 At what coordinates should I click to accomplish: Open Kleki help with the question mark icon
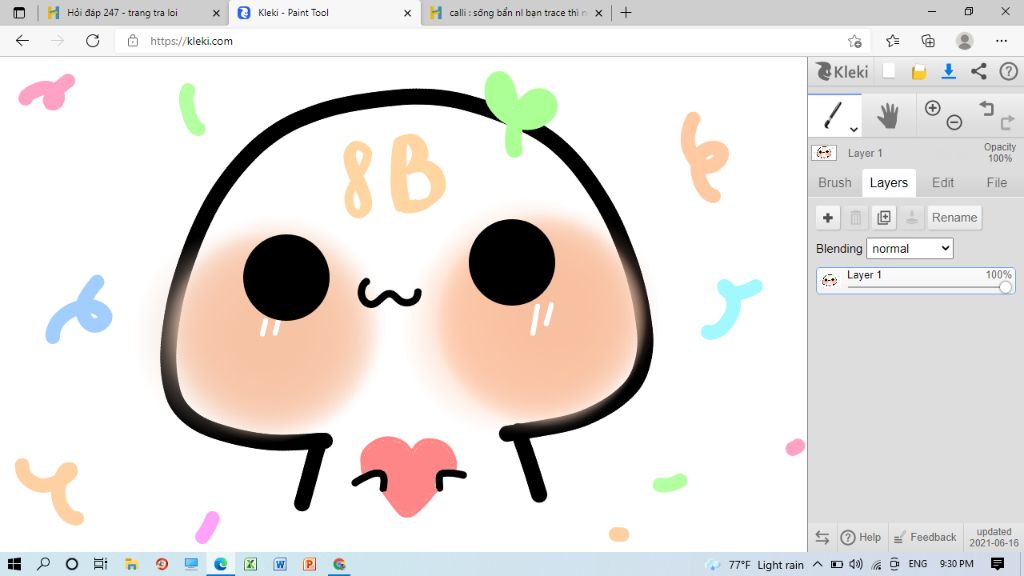(x=1008, y=71)
